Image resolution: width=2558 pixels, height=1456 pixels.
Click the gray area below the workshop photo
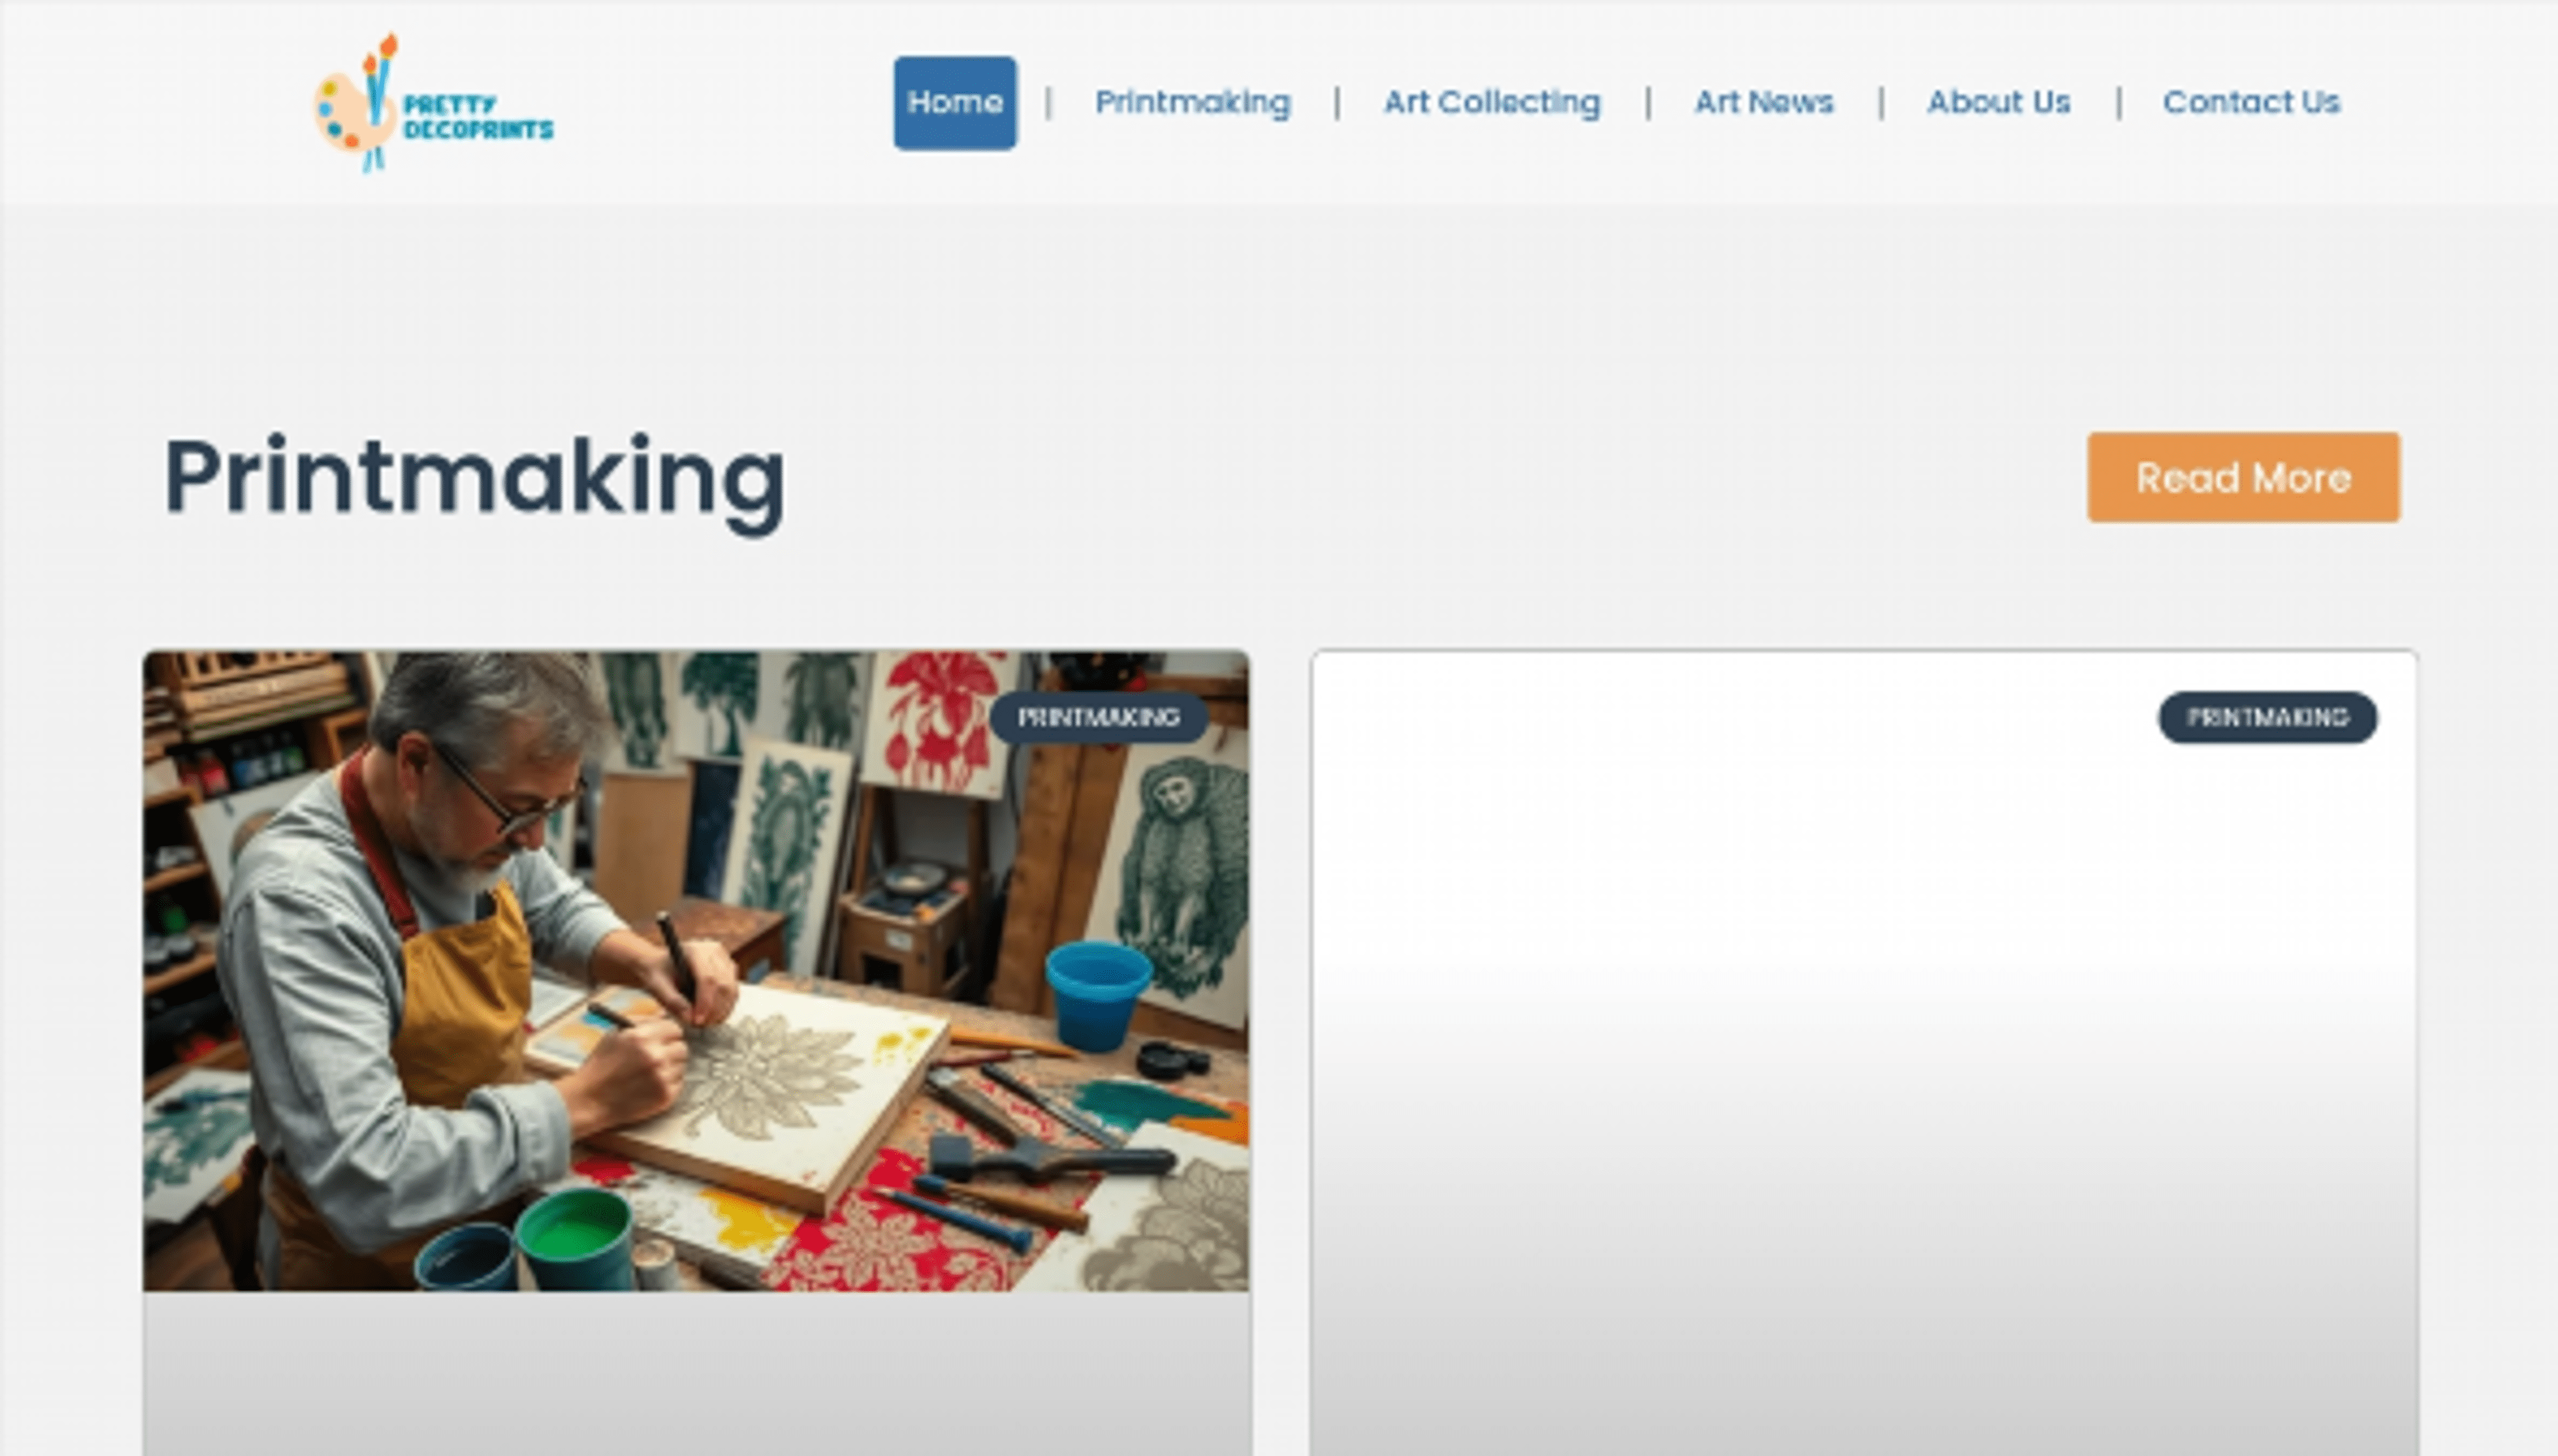696,1374
